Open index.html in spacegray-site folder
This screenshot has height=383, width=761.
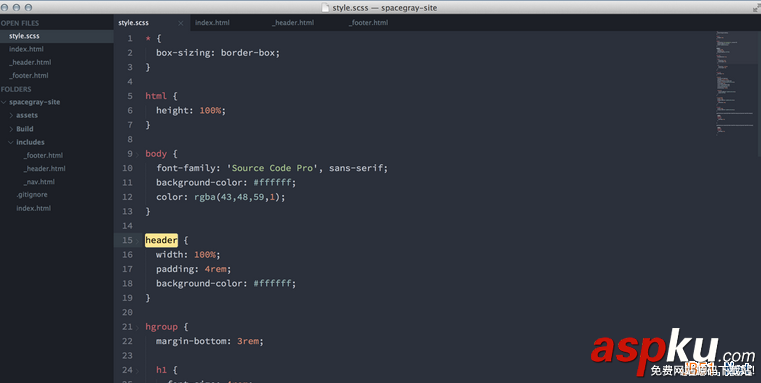click(33, 208)
